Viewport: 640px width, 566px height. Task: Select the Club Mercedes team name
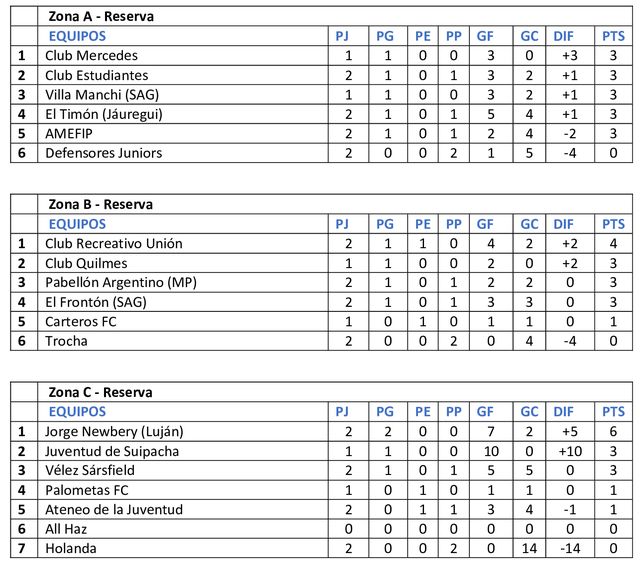(92, 55)
